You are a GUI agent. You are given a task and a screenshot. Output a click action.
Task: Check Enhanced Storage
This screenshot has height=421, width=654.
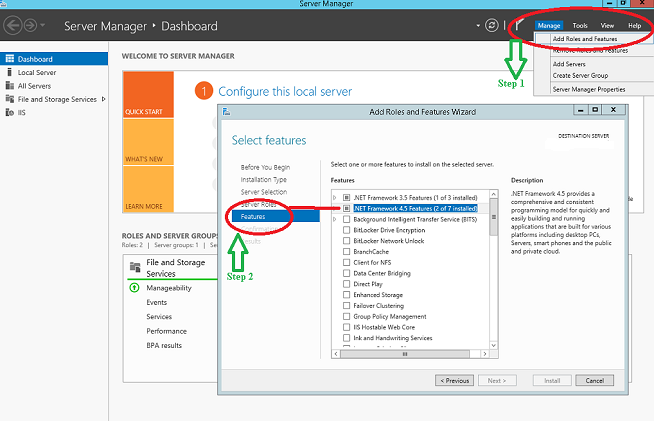tap(346, 295)
